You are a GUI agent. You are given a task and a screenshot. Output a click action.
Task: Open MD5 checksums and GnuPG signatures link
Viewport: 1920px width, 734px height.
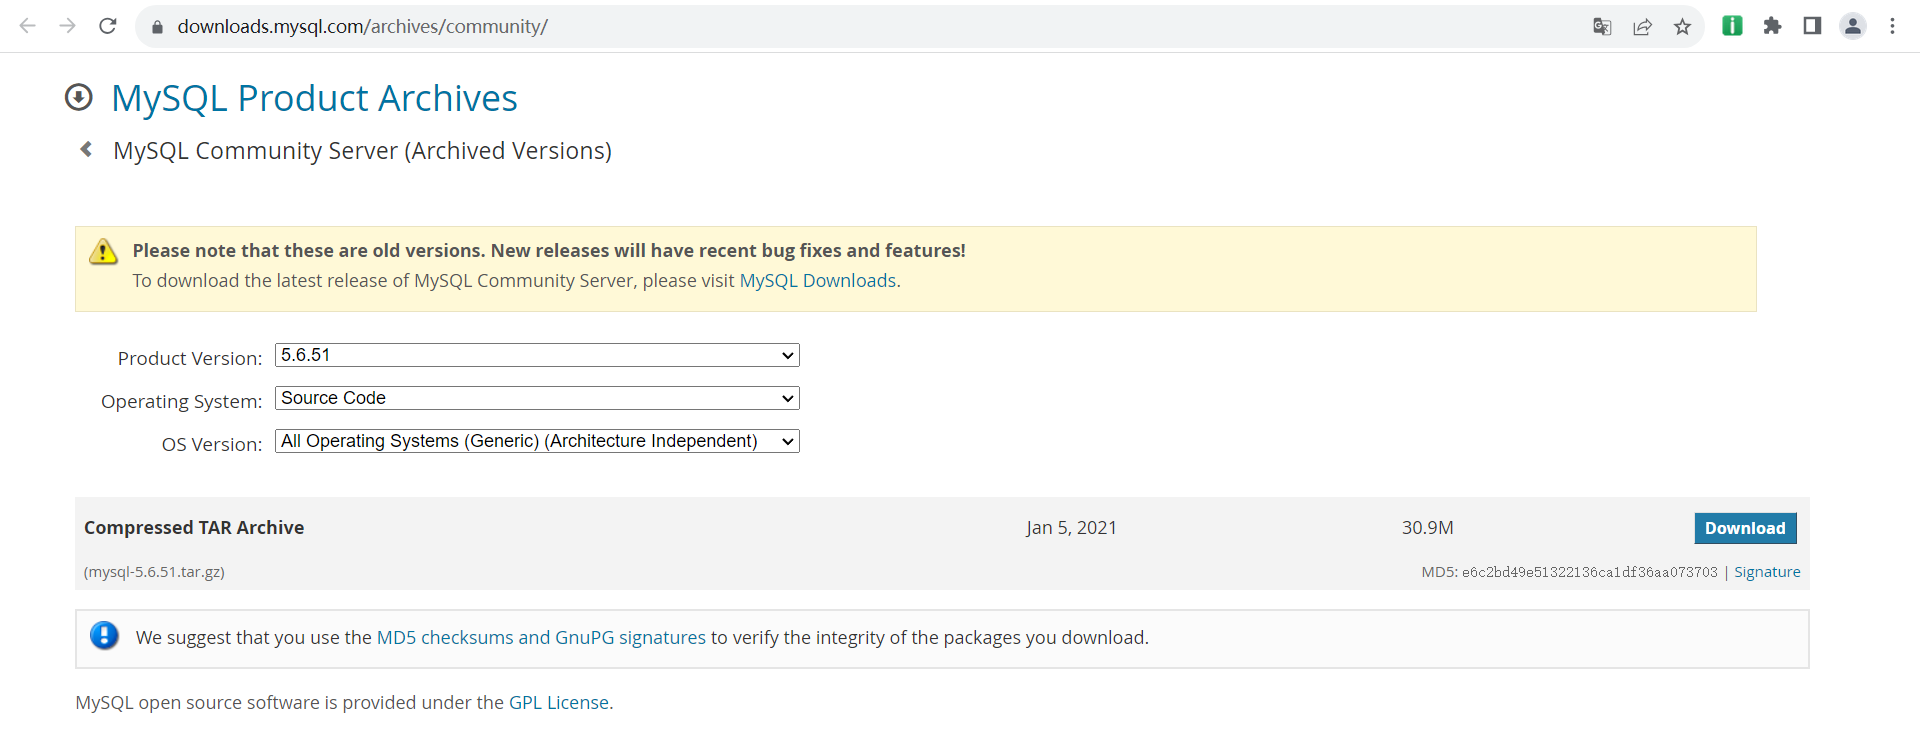coord(541,638)
